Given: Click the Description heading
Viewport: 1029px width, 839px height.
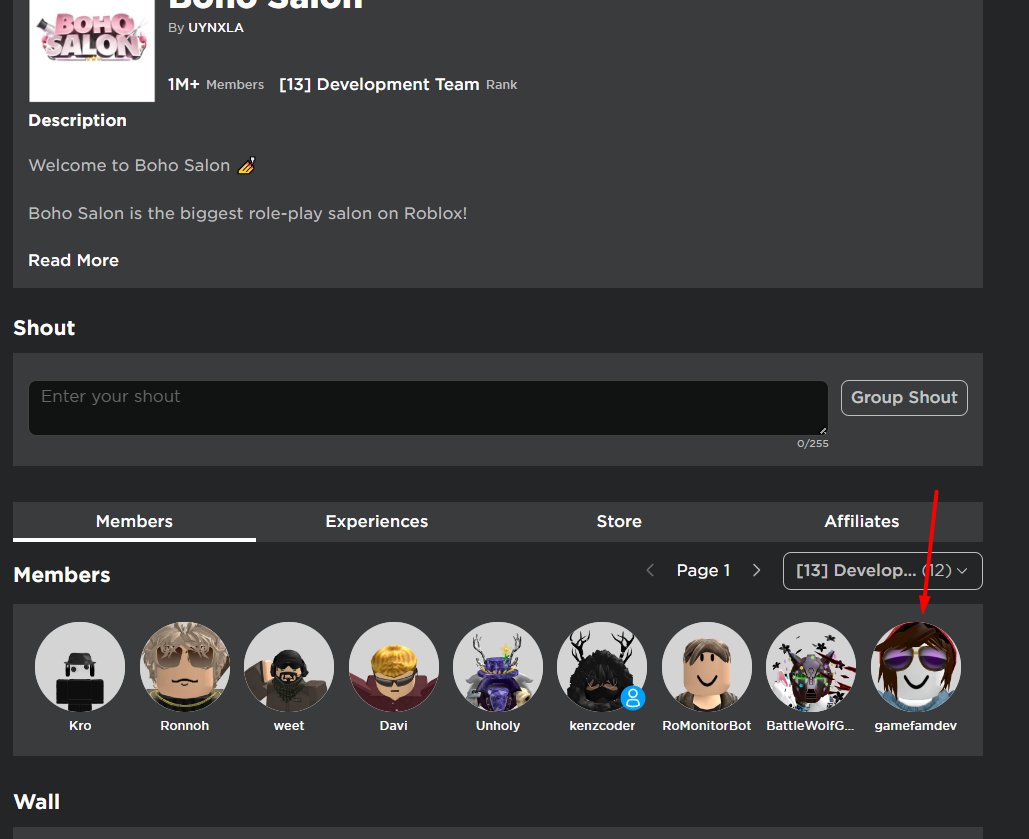Looking at the screenshot, I should [77, 120].
